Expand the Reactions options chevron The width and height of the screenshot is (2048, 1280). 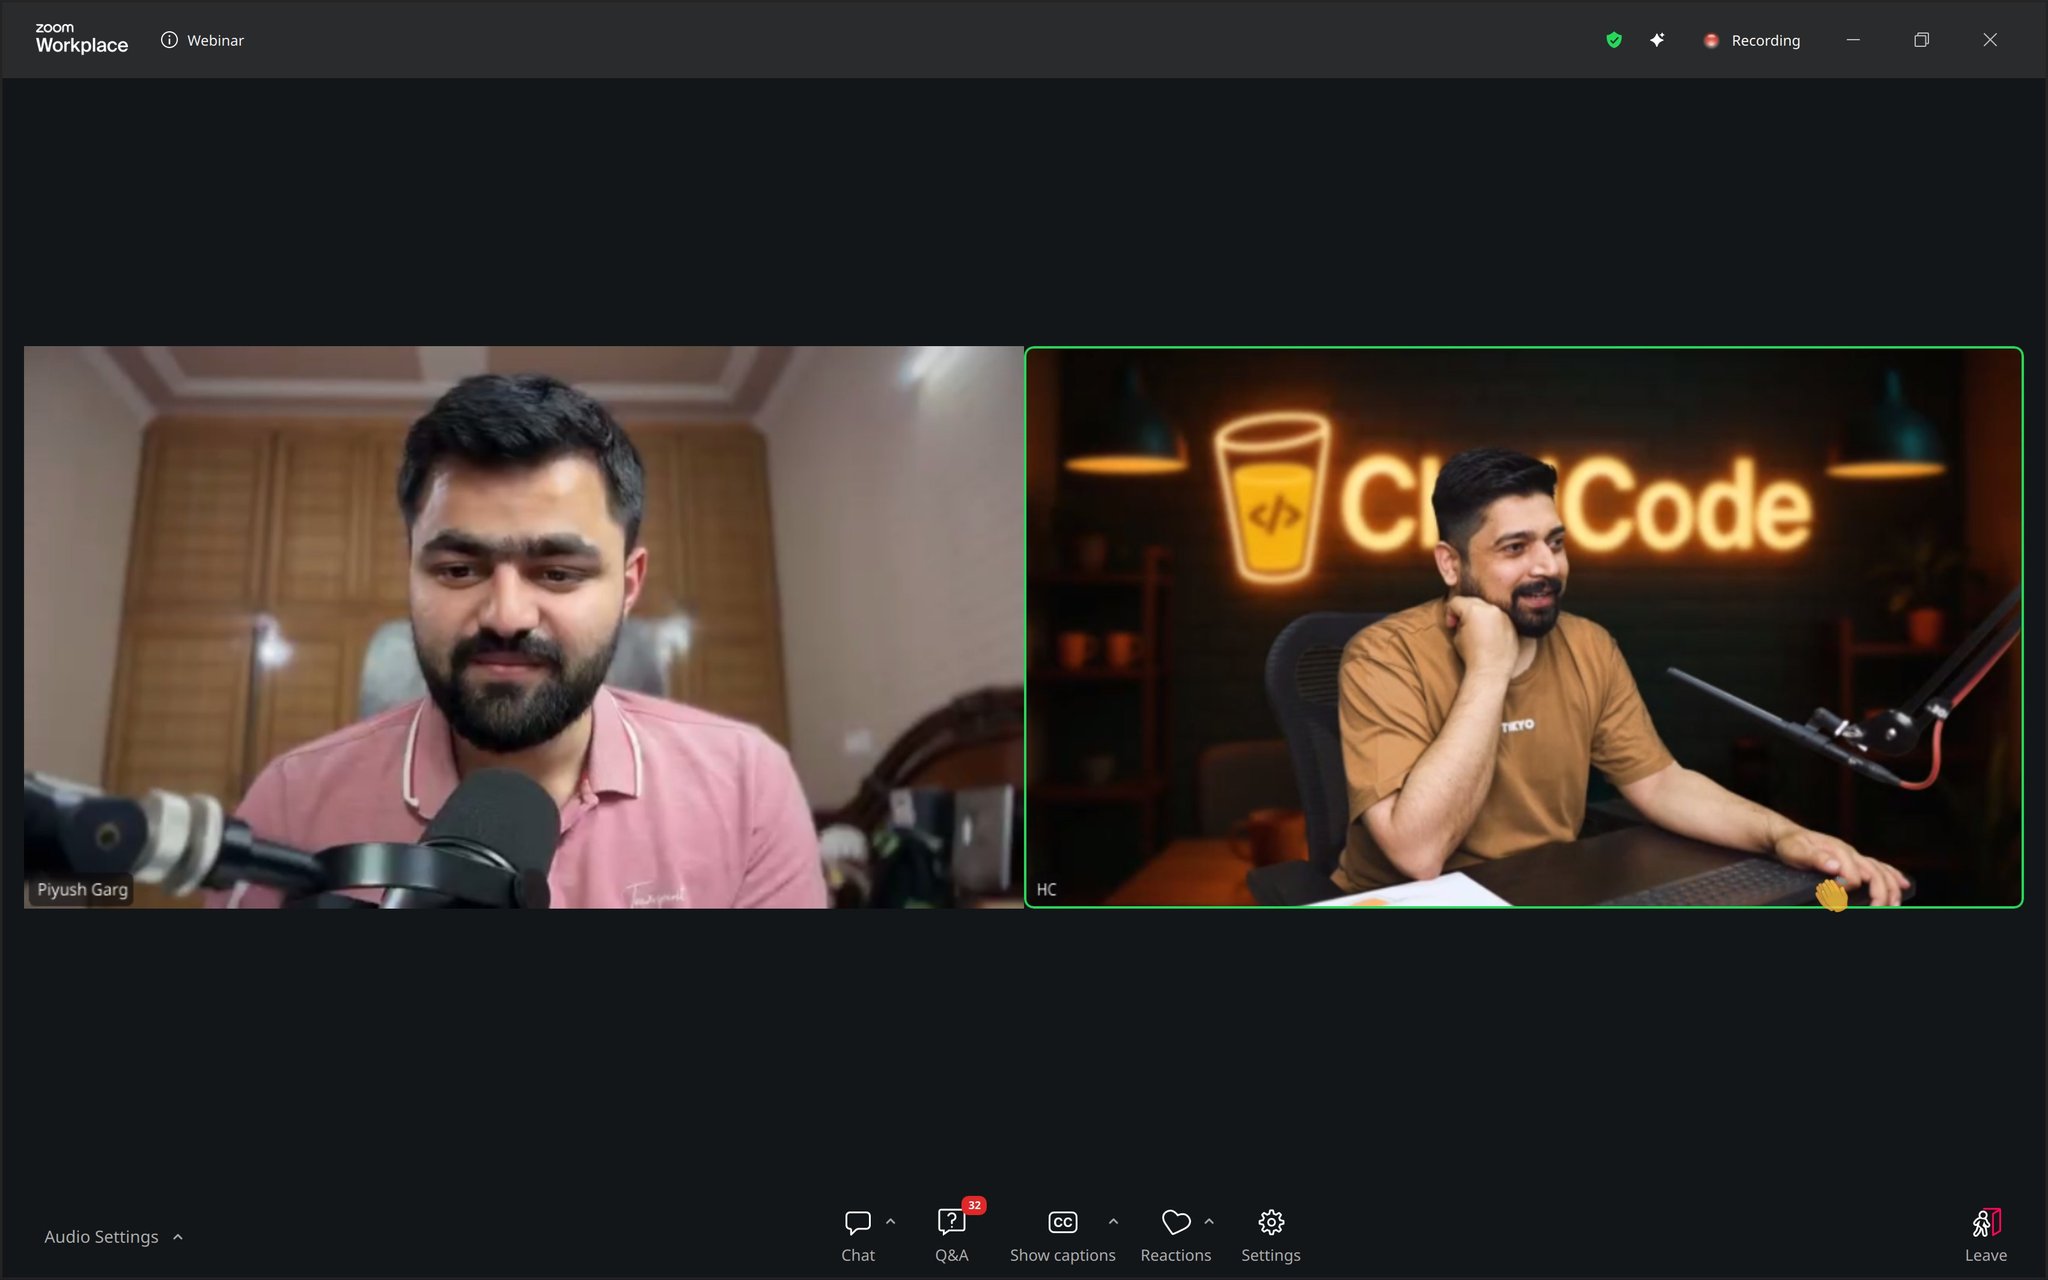click(1209, 1222)
